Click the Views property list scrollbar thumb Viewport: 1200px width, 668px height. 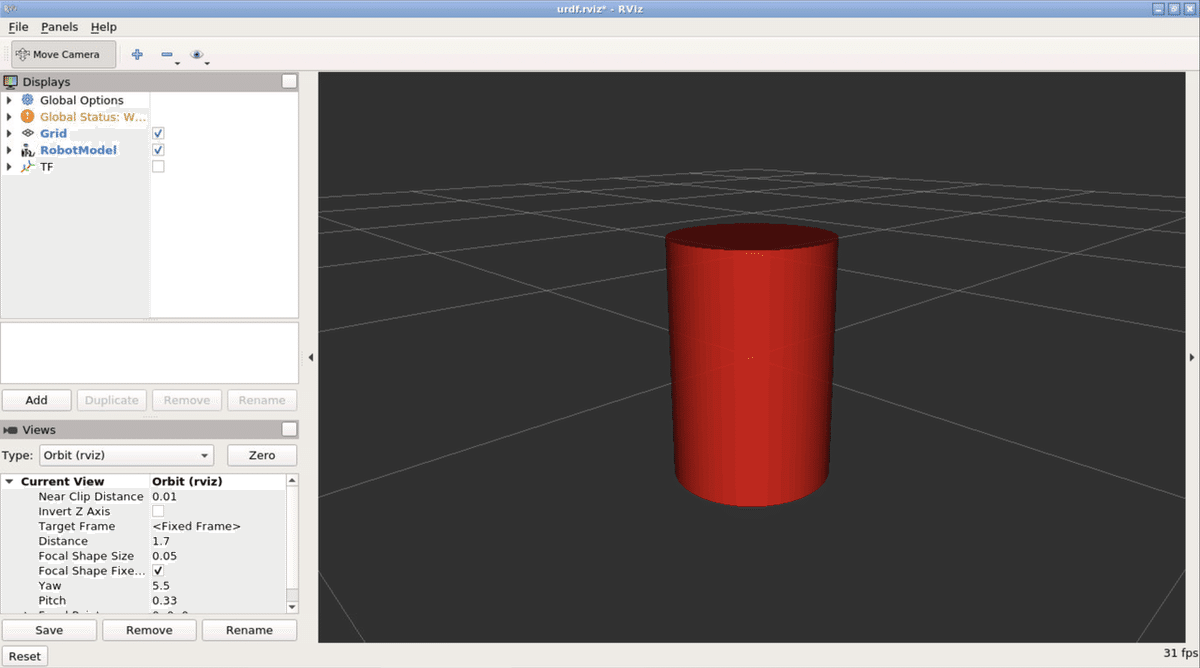292,537
